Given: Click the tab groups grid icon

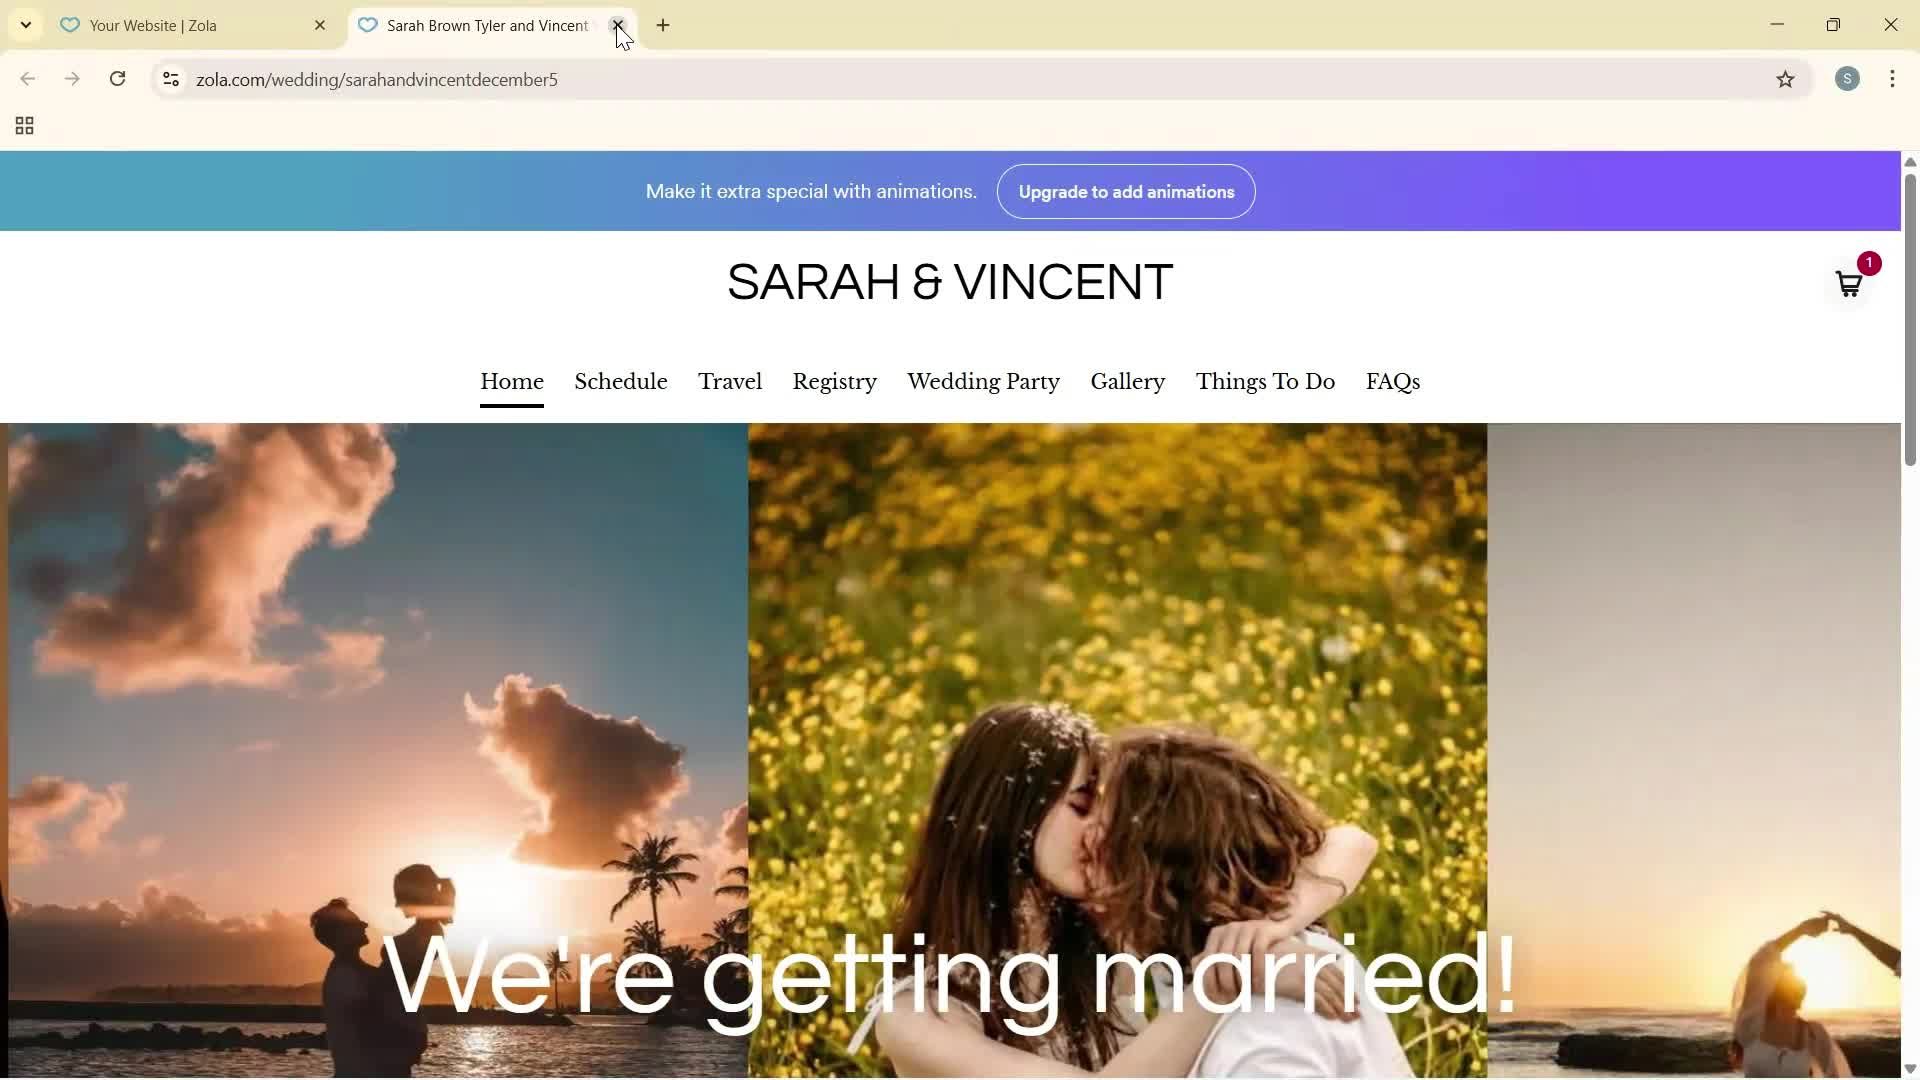Looking at the screenshot, I should point(23,125).
